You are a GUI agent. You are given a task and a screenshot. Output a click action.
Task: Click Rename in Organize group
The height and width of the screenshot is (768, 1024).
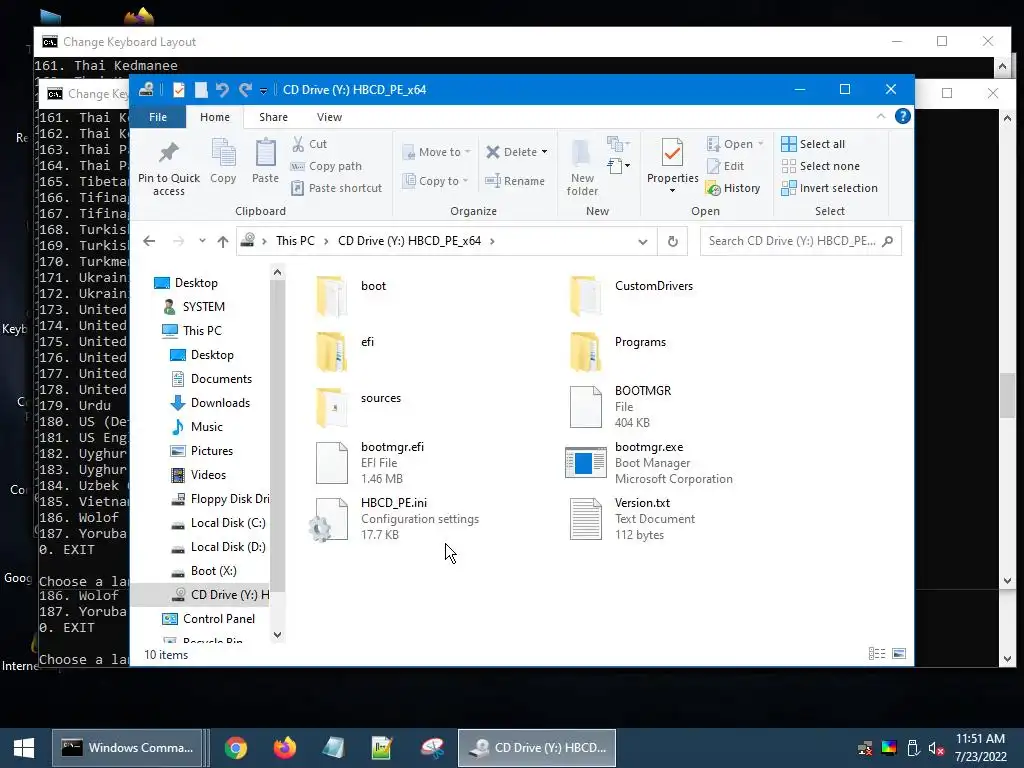(x=515, y=181)
